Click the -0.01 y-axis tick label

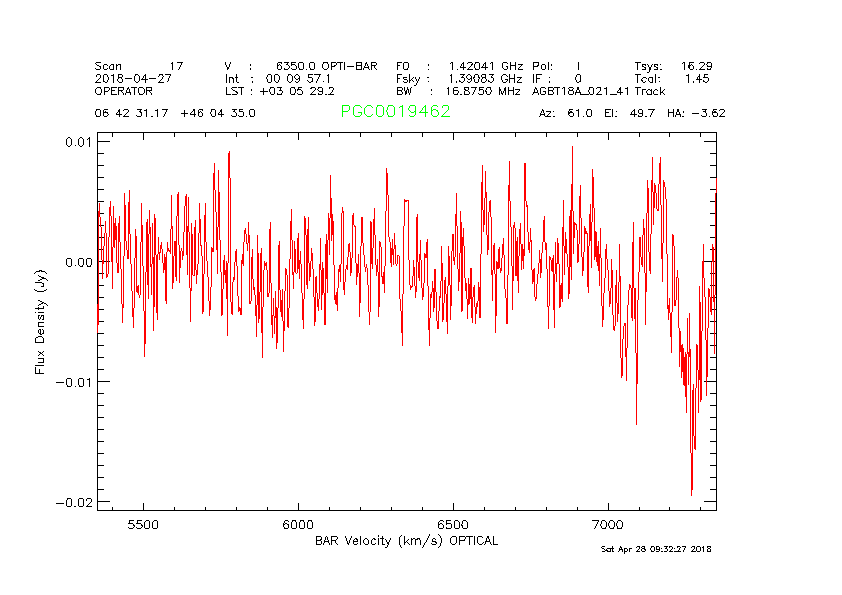[x=72, y=382]
